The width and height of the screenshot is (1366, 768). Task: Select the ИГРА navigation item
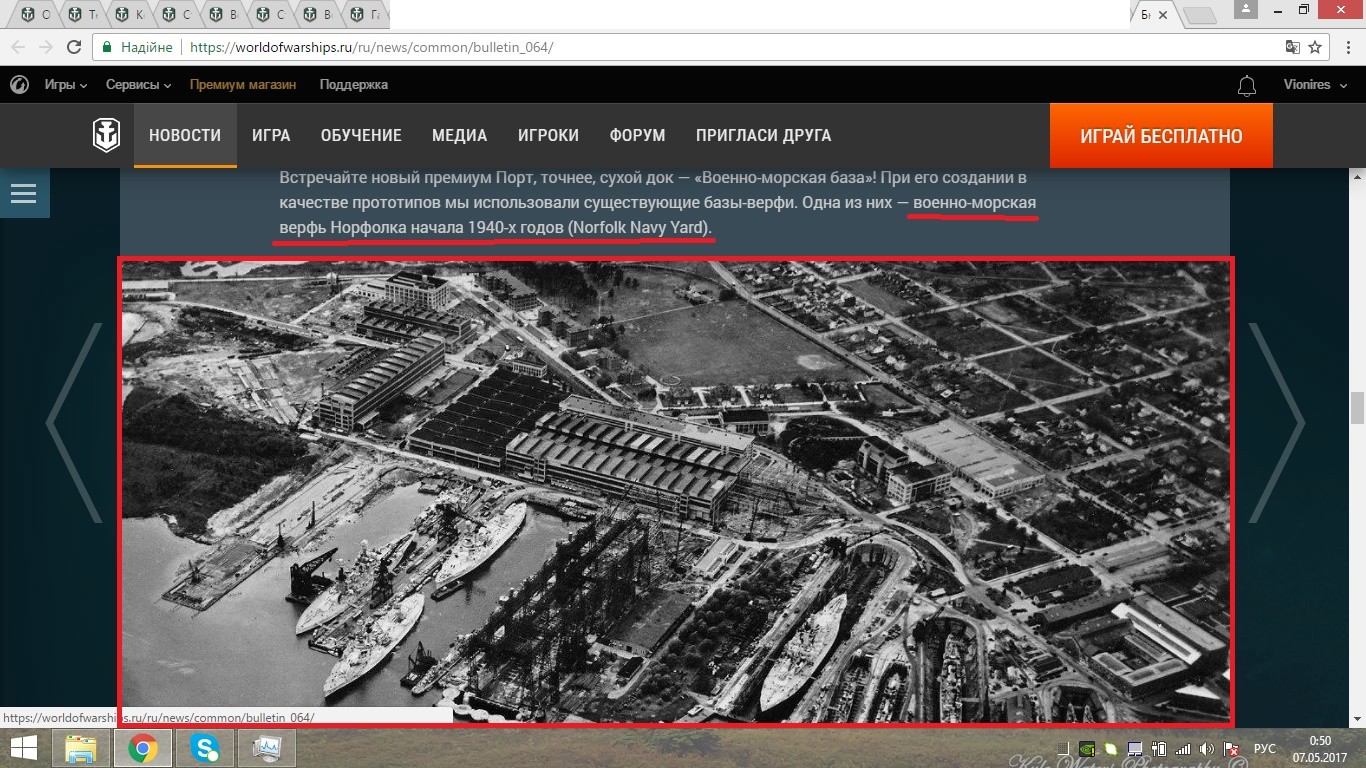pos(271,135)
